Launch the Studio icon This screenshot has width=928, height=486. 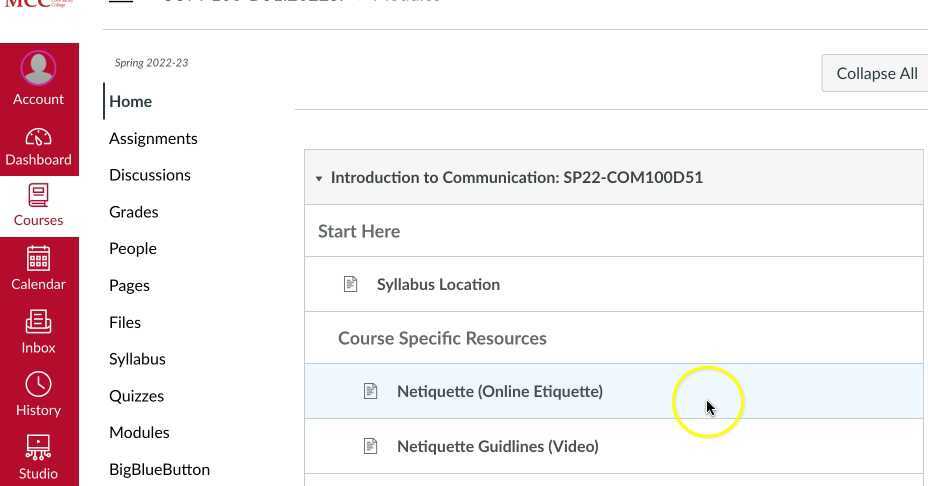(38, 447)
